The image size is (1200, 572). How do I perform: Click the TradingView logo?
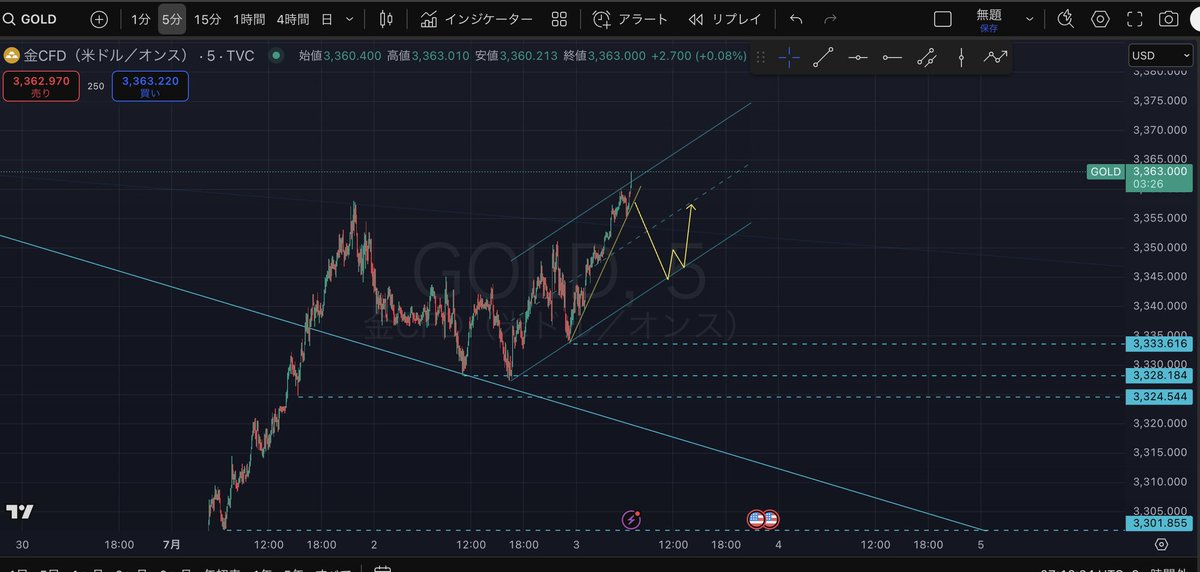(x=19, y=512)
